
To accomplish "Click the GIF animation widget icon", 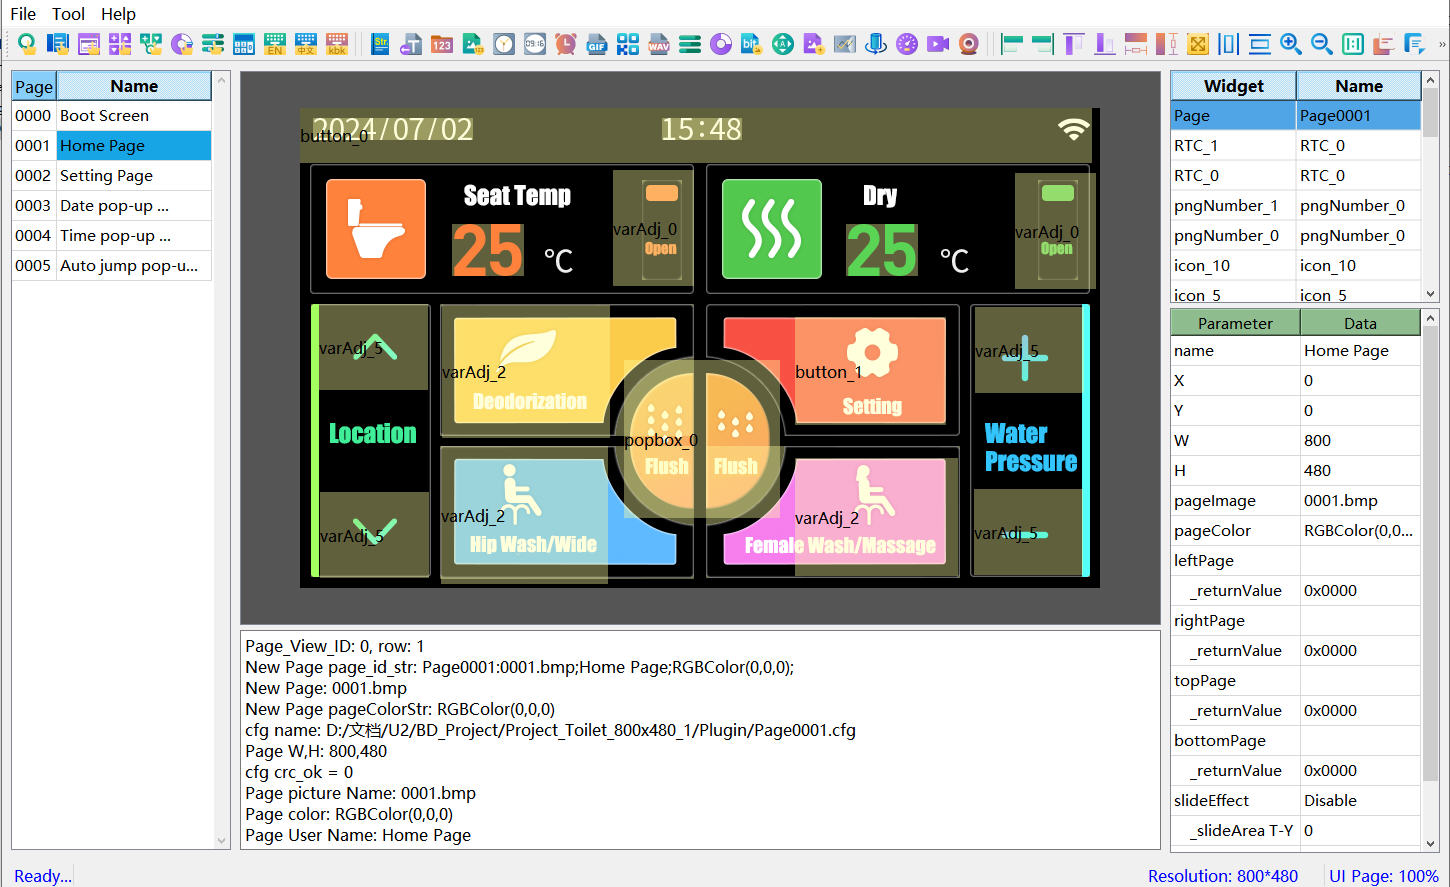I will point(597,44).
